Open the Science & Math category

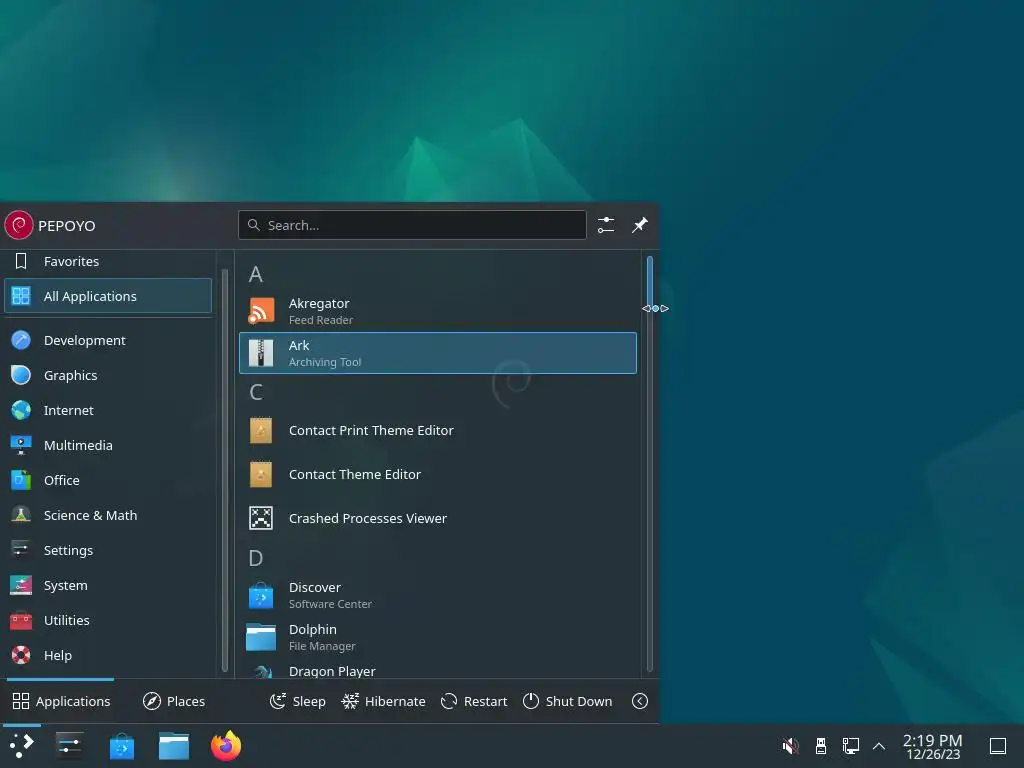(x=108, y=515)
